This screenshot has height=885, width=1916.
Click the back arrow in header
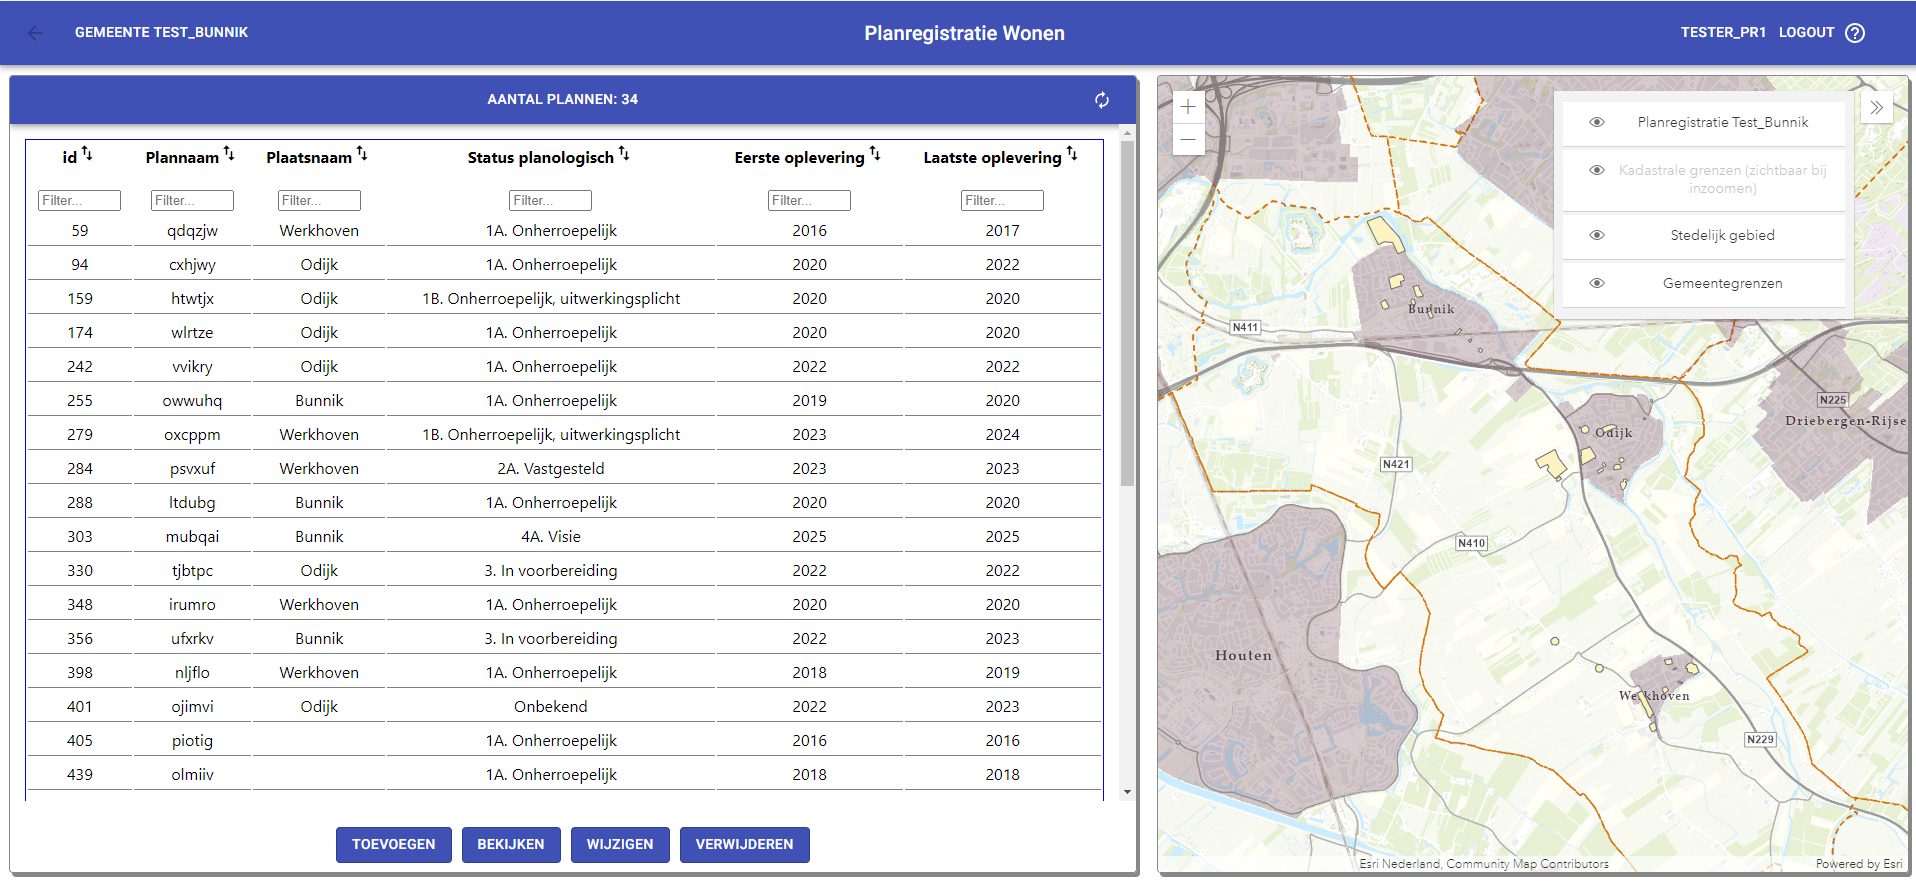(x=36, y=33)
